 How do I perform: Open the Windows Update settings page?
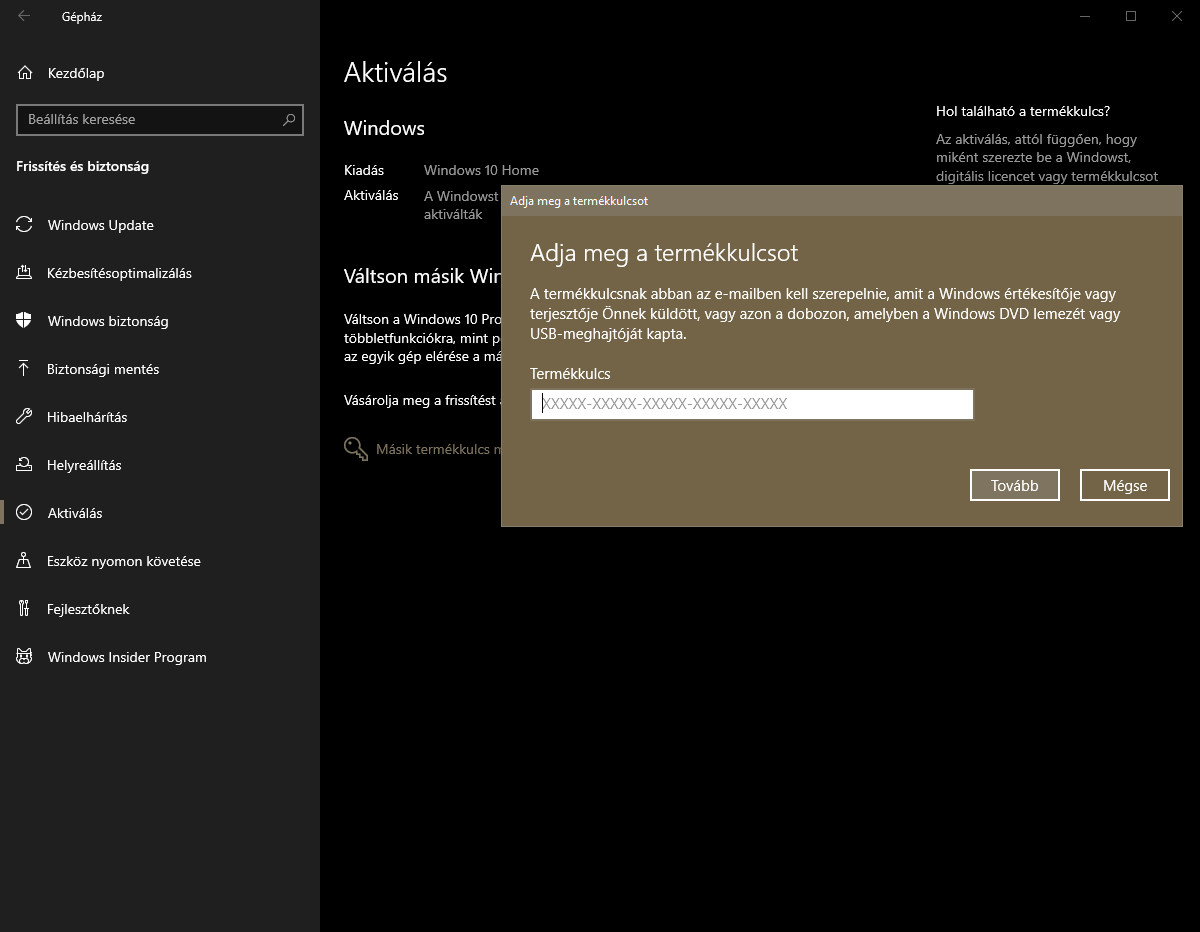160,225
